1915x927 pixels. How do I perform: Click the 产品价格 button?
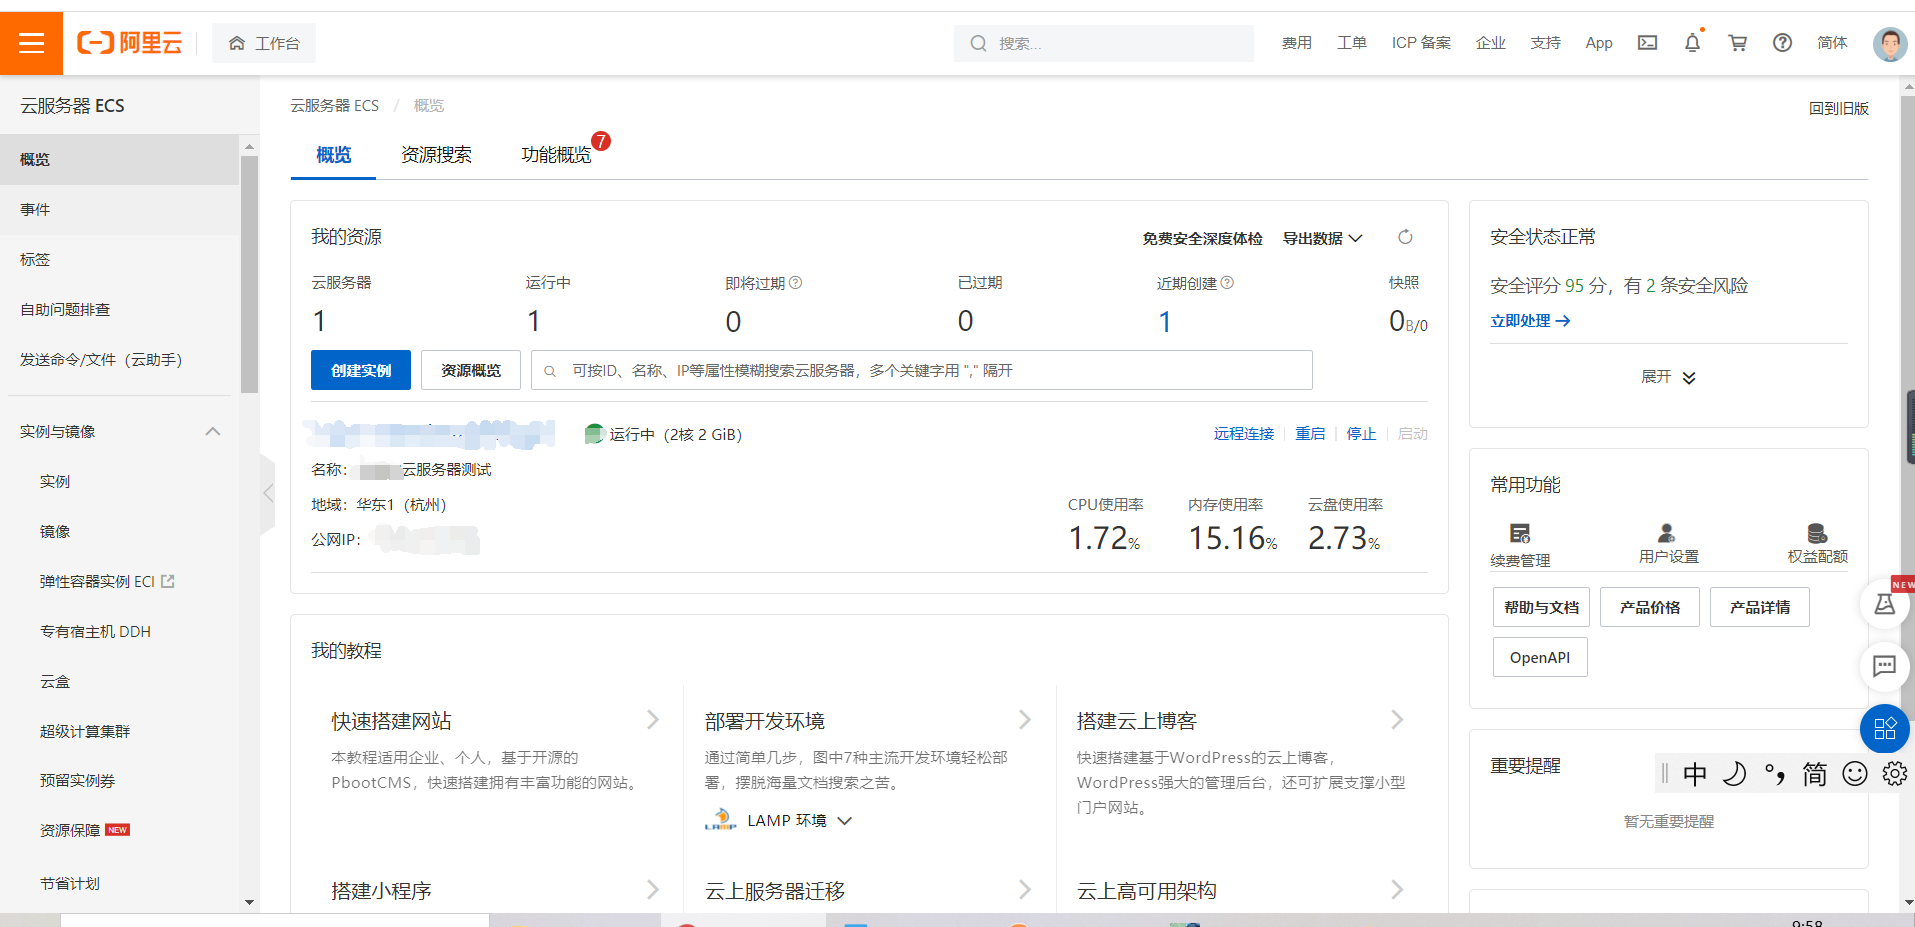click(x=1650, y=607)
